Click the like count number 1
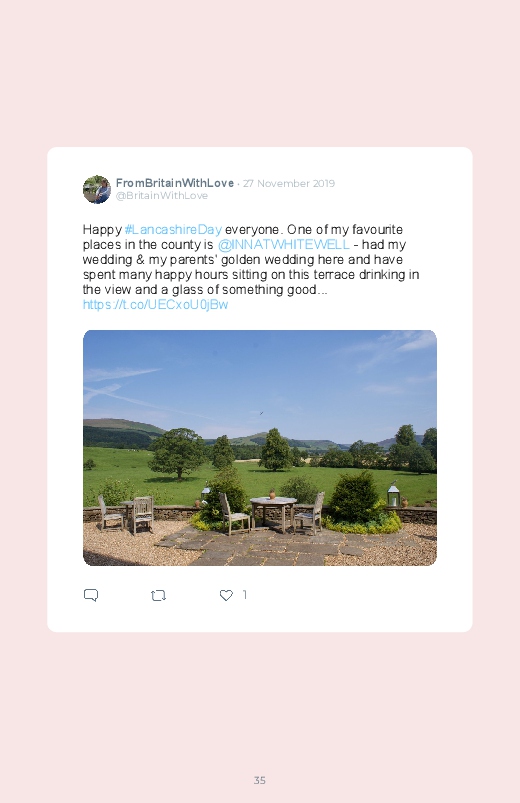 click(245, 595)
